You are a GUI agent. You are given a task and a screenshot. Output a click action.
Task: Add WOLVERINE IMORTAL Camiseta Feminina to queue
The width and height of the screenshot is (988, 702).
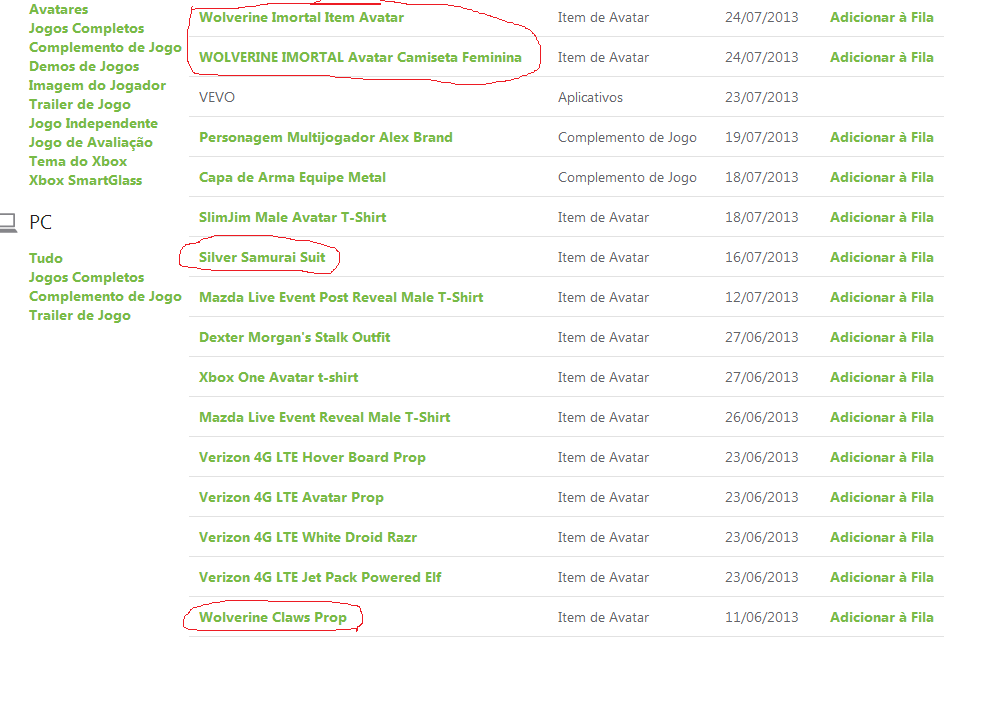point(882,57)
